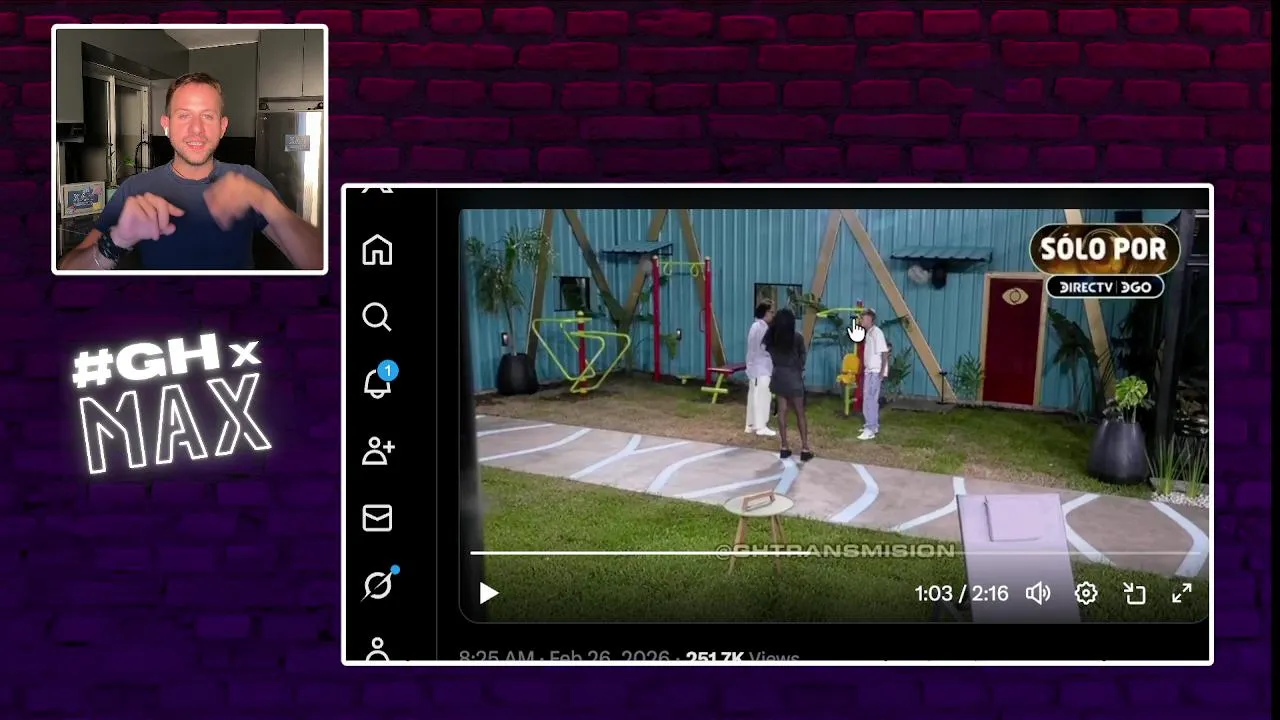Open the Follow people icon
1280x720 pixels.
point(378,451)
